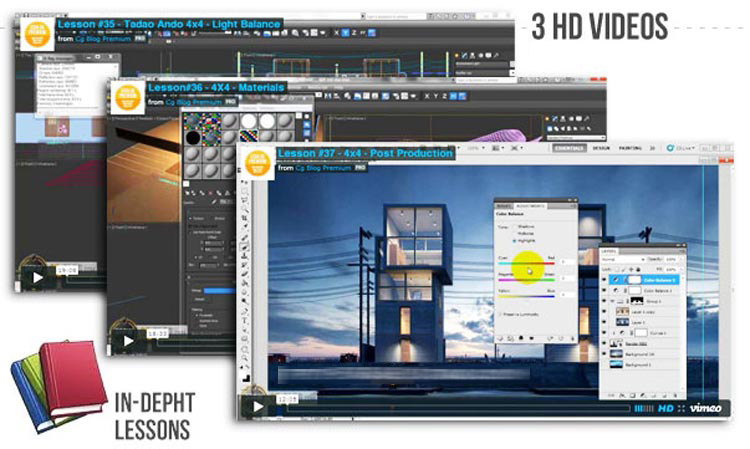Select the Essentials workspace in Photoshop
750x449 pixels.
point(570,148)
